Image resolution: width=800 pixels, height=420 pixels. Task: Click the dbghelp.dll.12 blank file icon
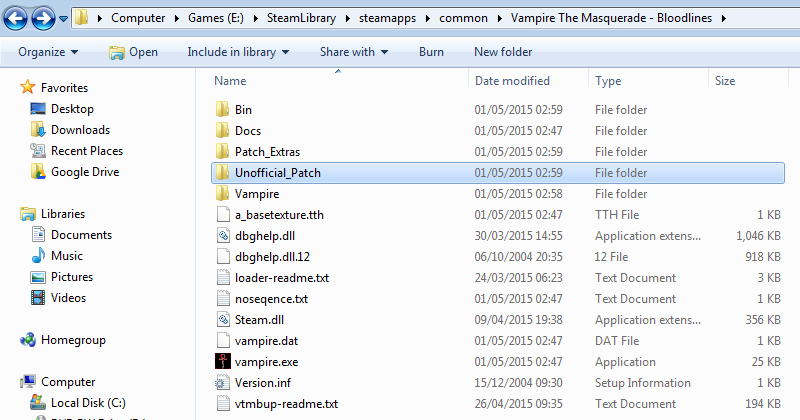(223, 256)
